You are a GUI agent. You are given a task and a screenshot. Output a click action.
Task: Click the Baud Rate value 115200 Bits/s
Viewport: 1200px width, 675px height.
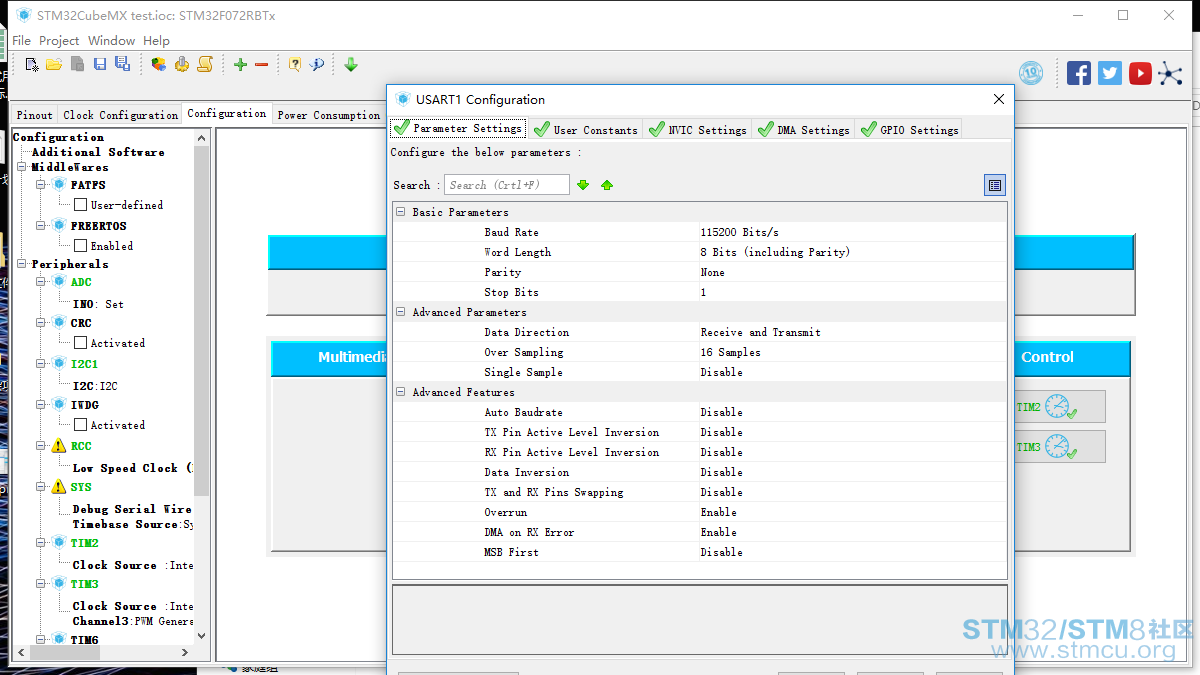pyautogui.click(x=739, y=232)
